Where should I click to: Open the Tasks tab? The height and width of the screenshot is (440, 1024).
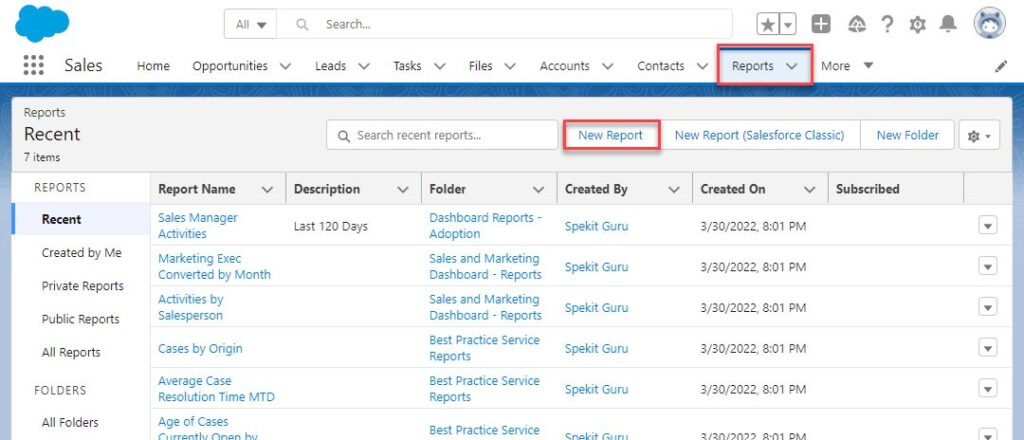(x=407, y=66)
